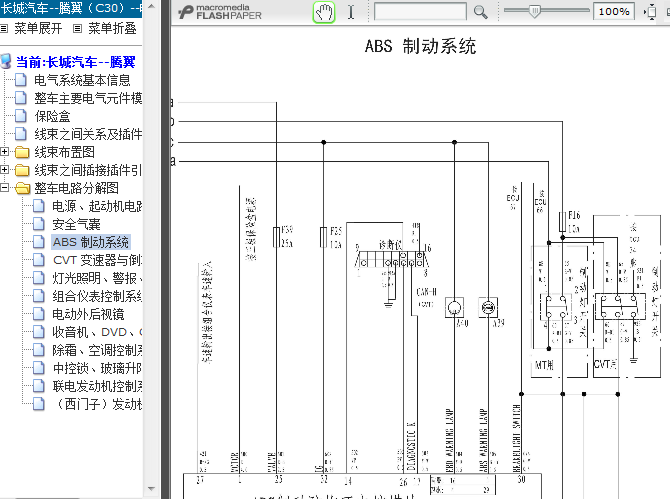This screenshot has height=499, width=670.
Task: Click the Macromedia FlashPaper logo
Action: click(x=220, y=12)
